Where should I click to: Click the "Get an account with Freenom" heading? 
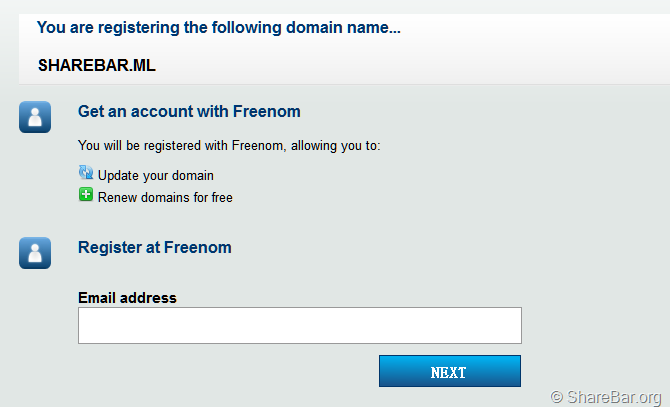189,112
